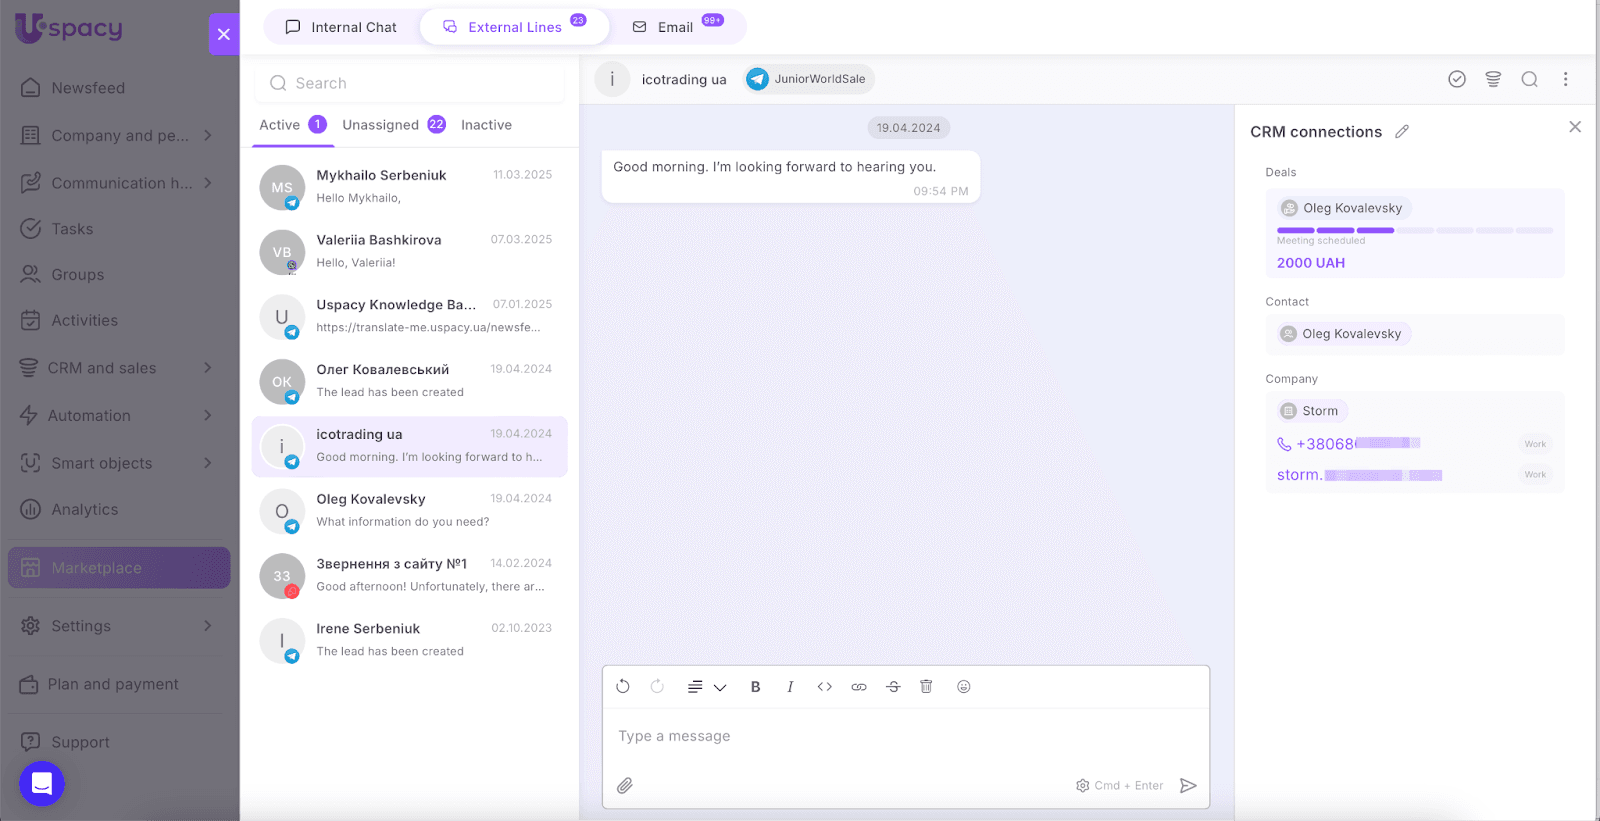Toggle strikethrough text formatting

[x=893, y=687]
